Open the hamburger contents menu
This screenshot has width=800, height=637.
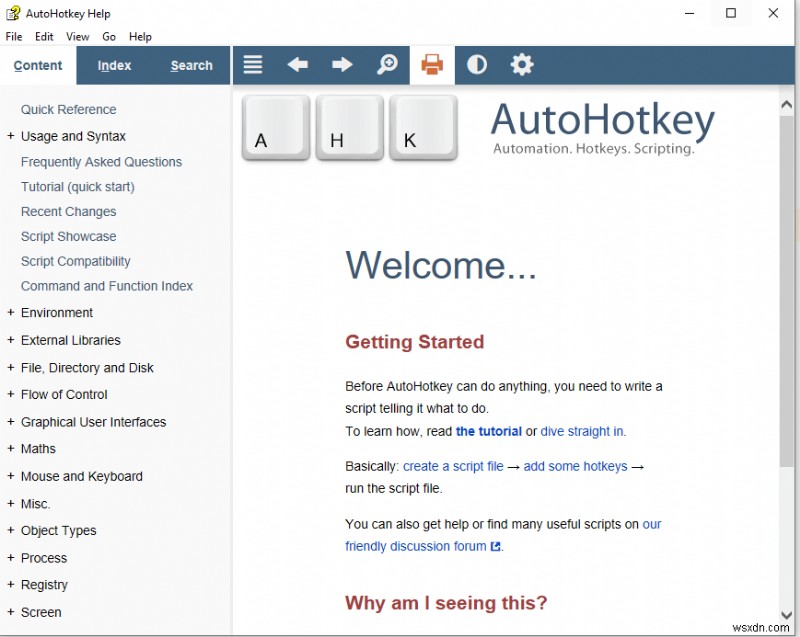(x=252, y=64)
